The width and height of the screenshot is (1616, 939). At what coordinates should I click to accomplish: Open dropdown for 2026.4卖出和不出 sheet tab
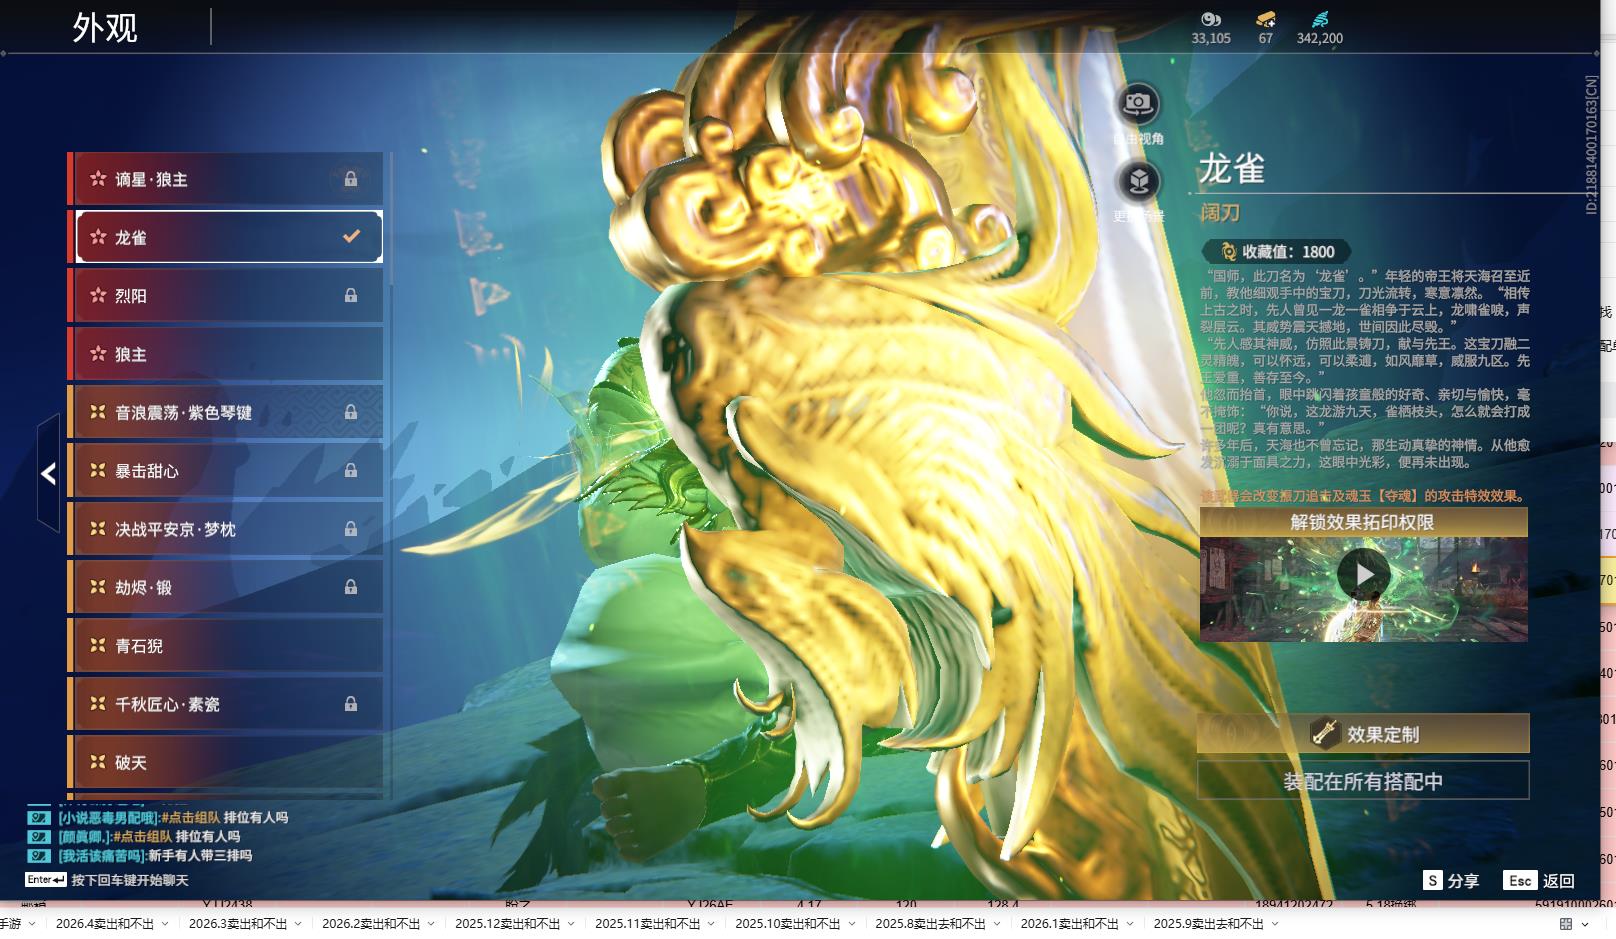[x=165, y=924]
